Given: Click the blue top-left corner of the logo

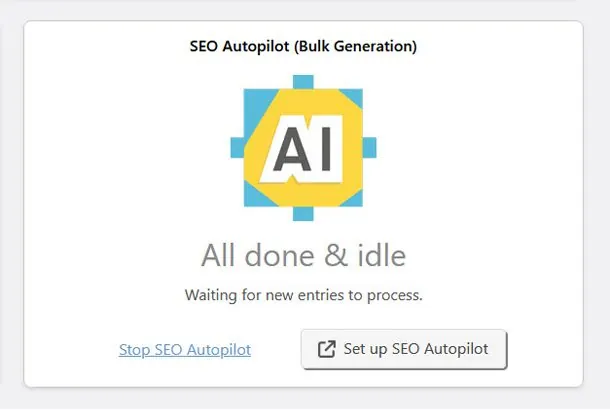Looking at the screenshot, I should pyautogui.click(x=254, y=103).
